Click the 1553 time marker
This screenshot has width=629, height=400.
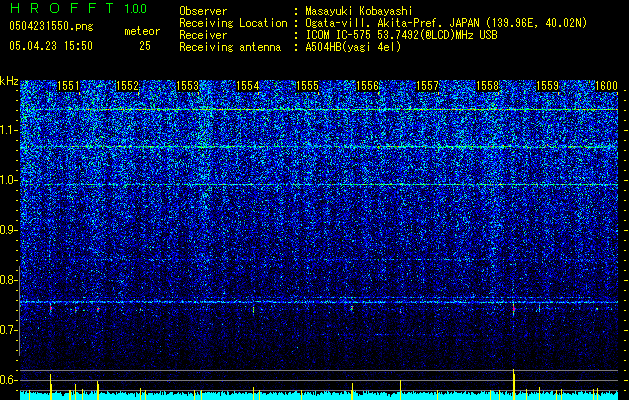[188, 86]
